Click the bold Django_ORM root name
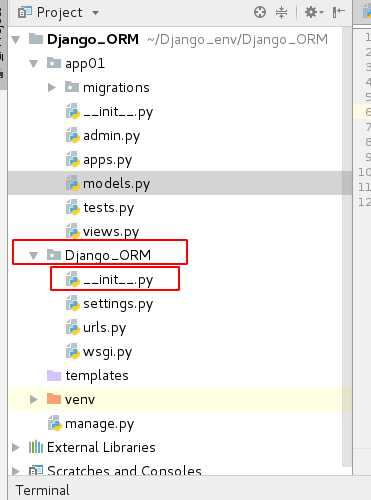 click(93, 39)
